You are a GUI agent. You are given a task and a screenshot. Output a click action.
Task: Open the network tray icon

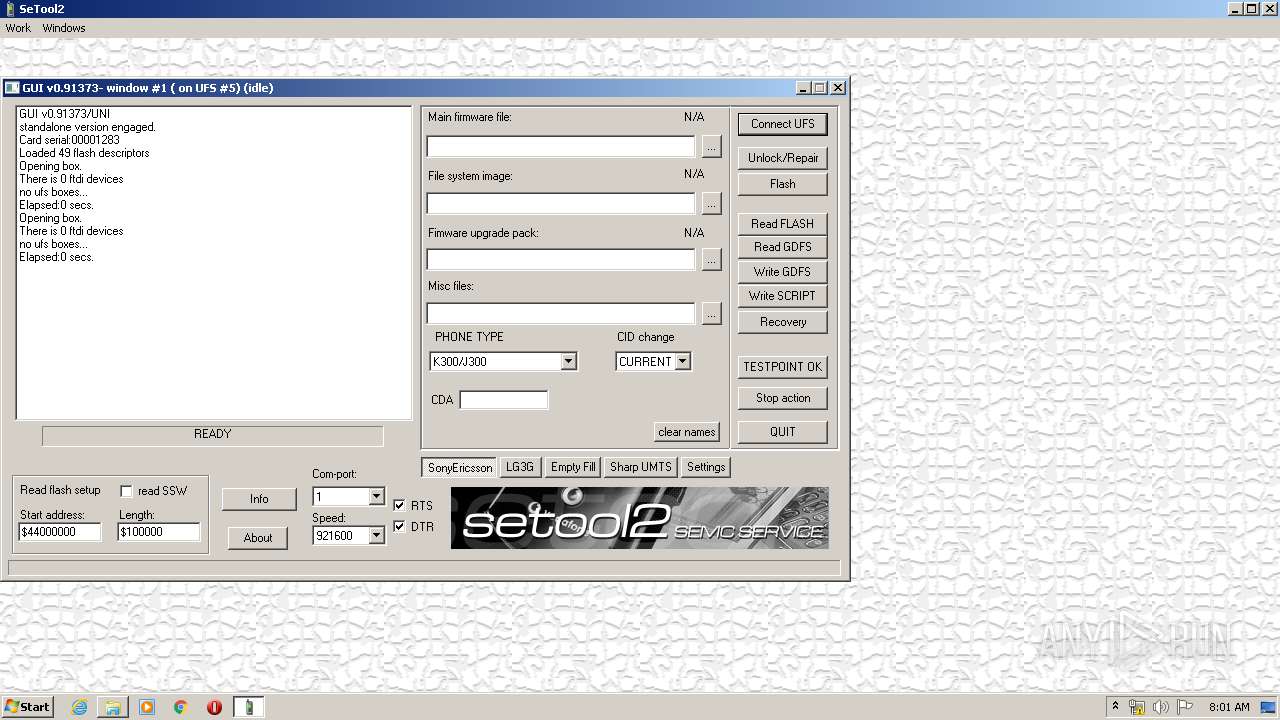(1137, 707)
